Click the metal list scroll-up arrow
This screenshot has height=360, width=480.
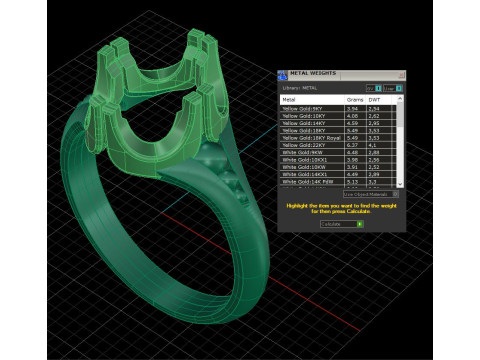(x=400, y=99)
